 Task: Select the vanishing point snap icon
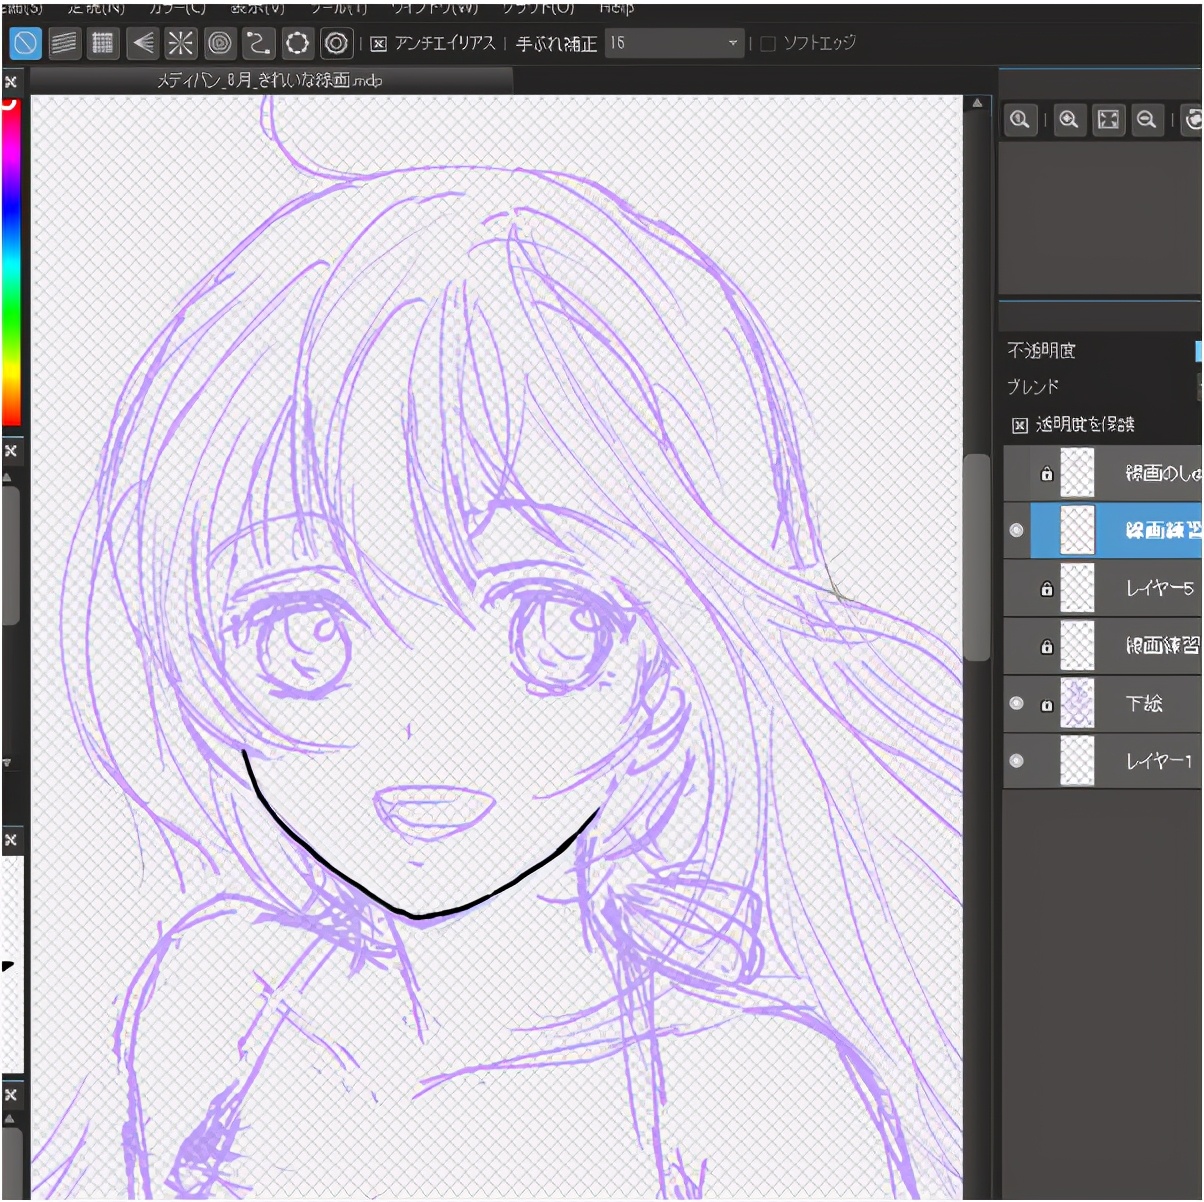click(x=142, y=43)
